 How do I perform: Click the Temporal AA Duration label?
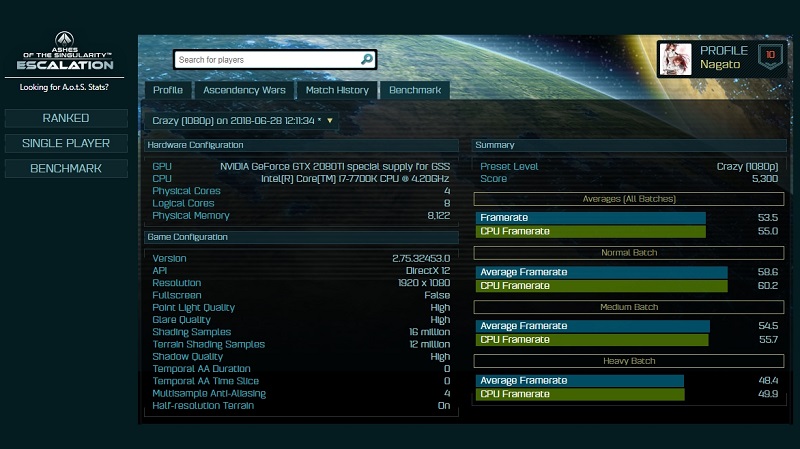(x=201, y=369)
